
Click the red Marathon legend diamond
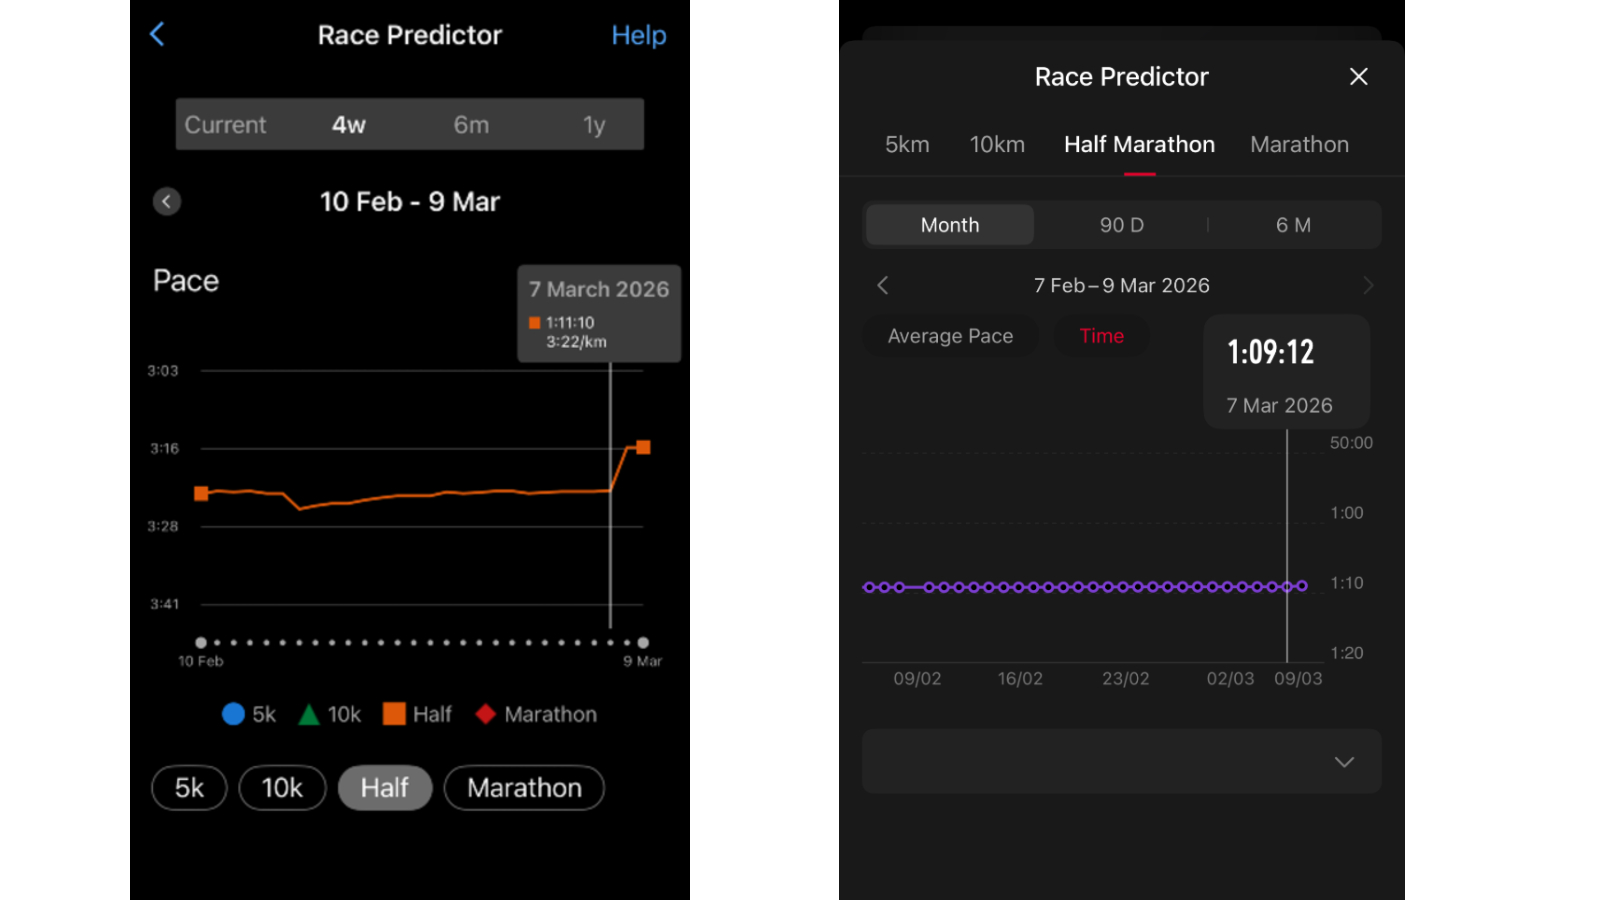click(x=486, y=713)
